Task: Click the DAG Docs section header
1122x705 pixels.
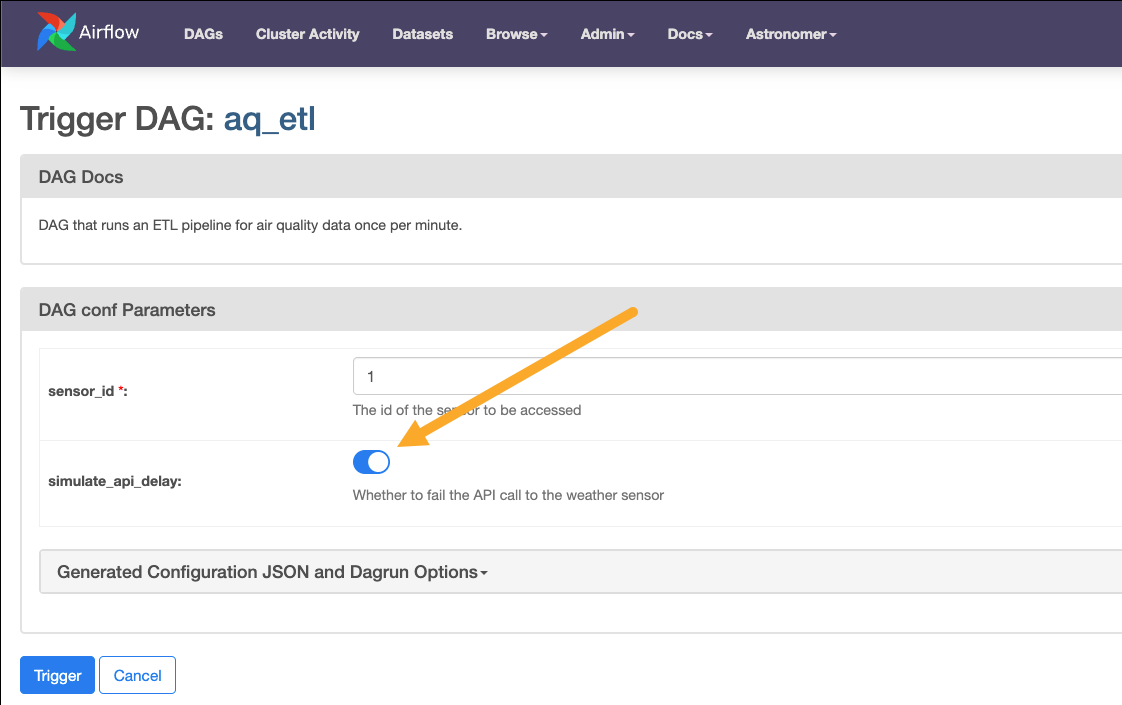Action: pos(81,176)
